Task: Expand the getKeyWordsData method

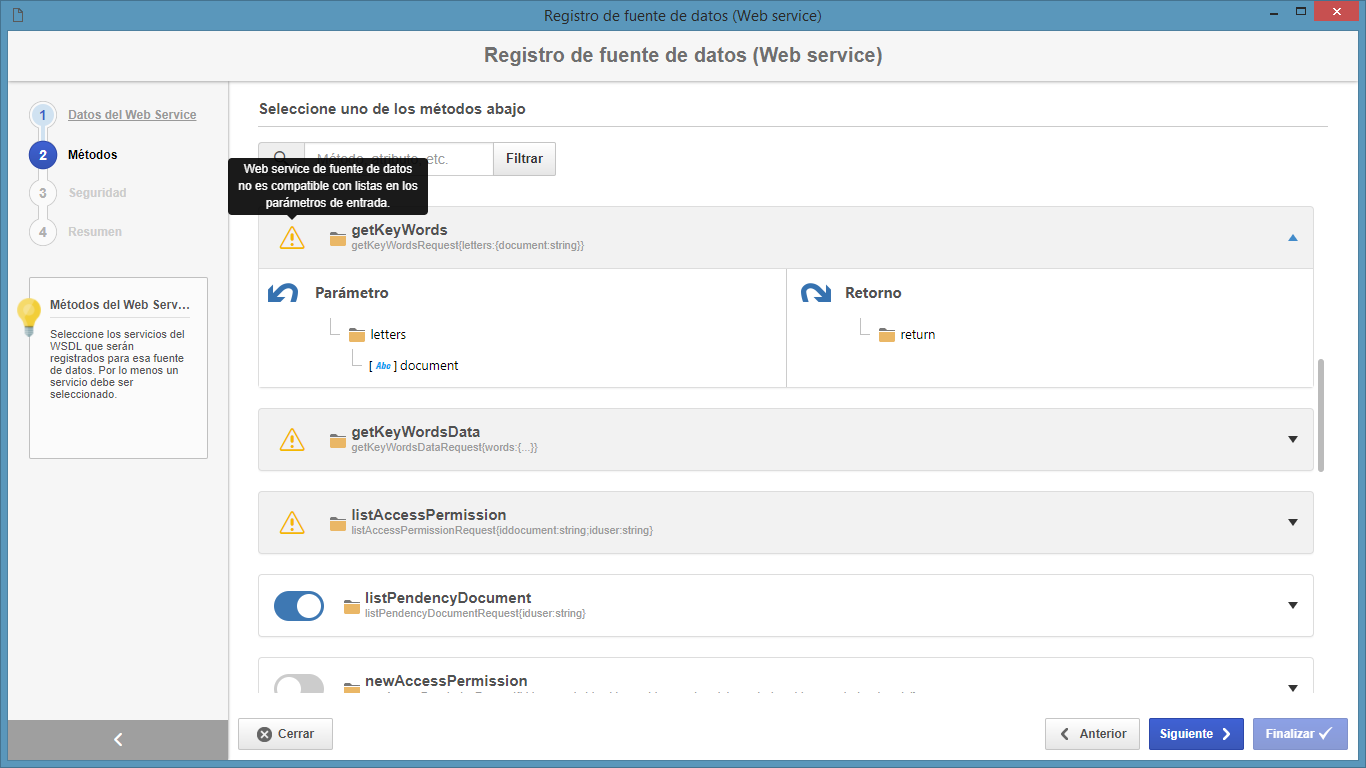Action: click(x=1293, y=440)
